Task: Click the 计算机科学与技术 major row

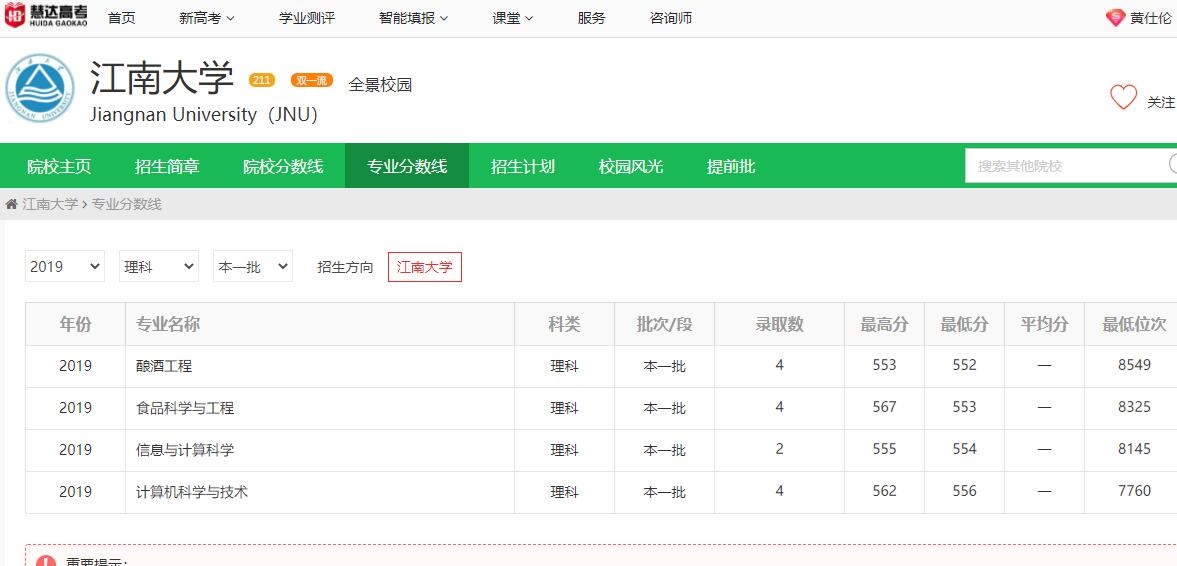Action: pyautogui.click(x=601, y=492)
